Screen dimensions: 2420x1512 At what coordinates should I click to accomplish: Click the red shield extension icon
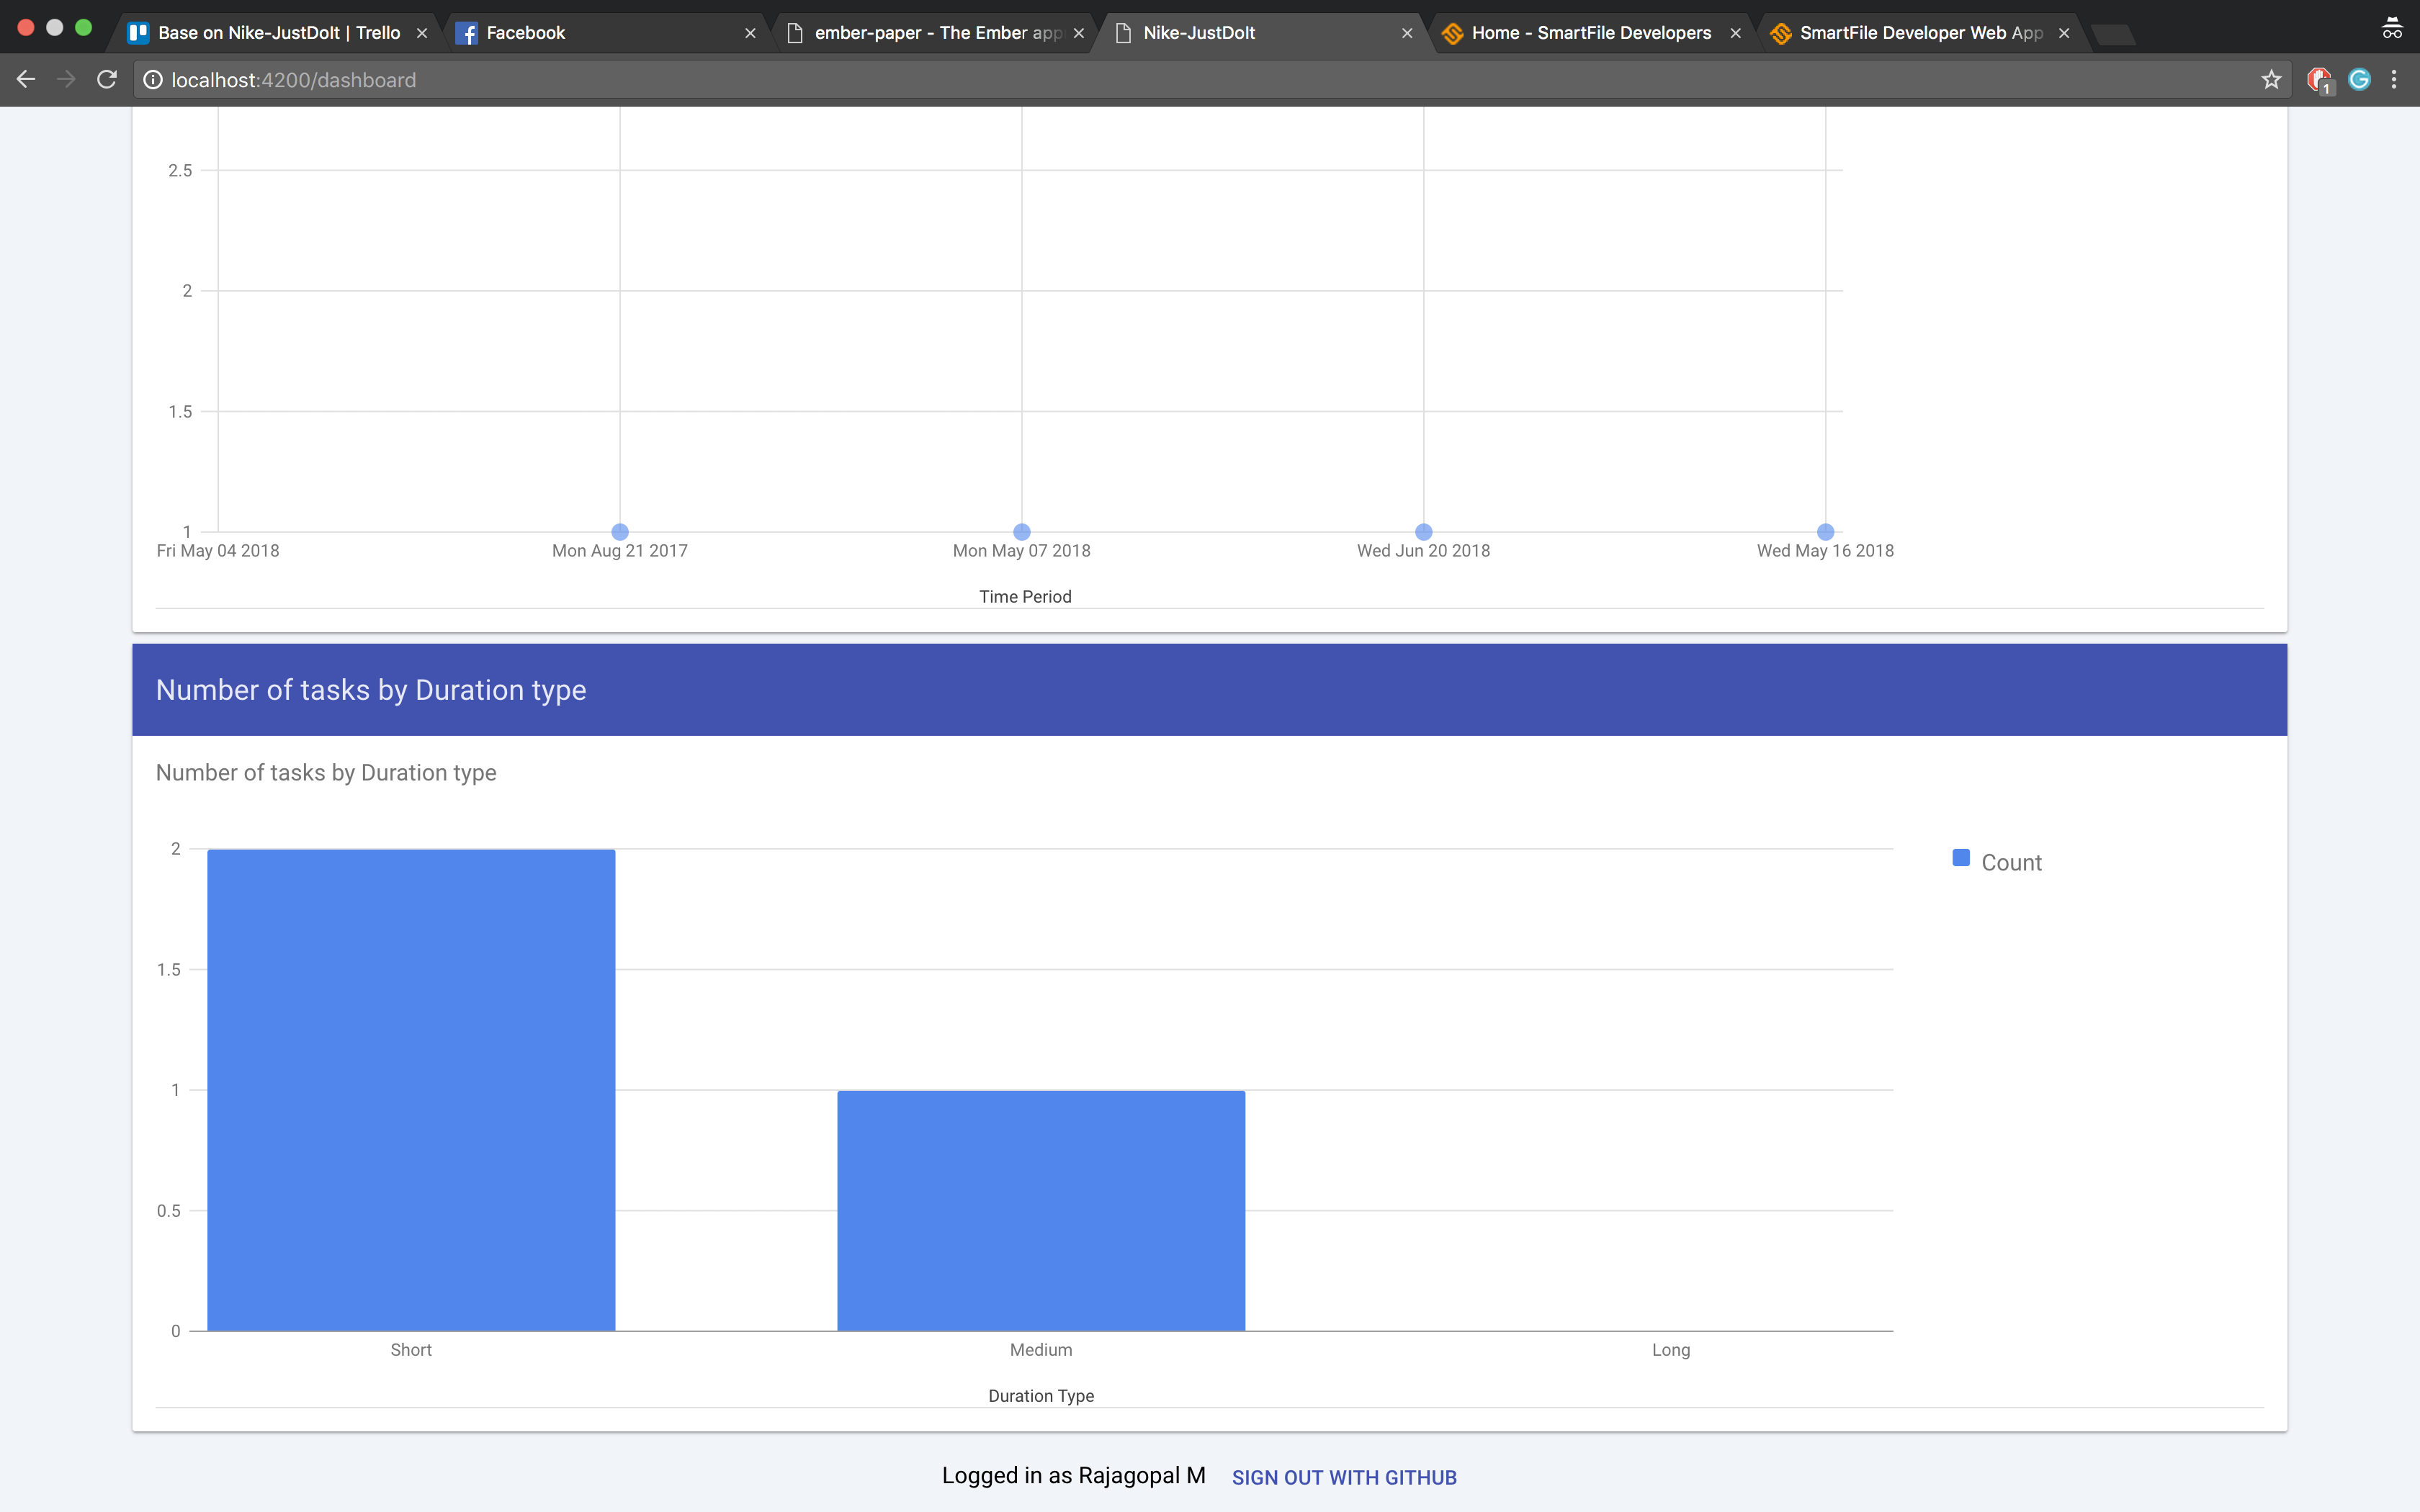click(2318, 80)
